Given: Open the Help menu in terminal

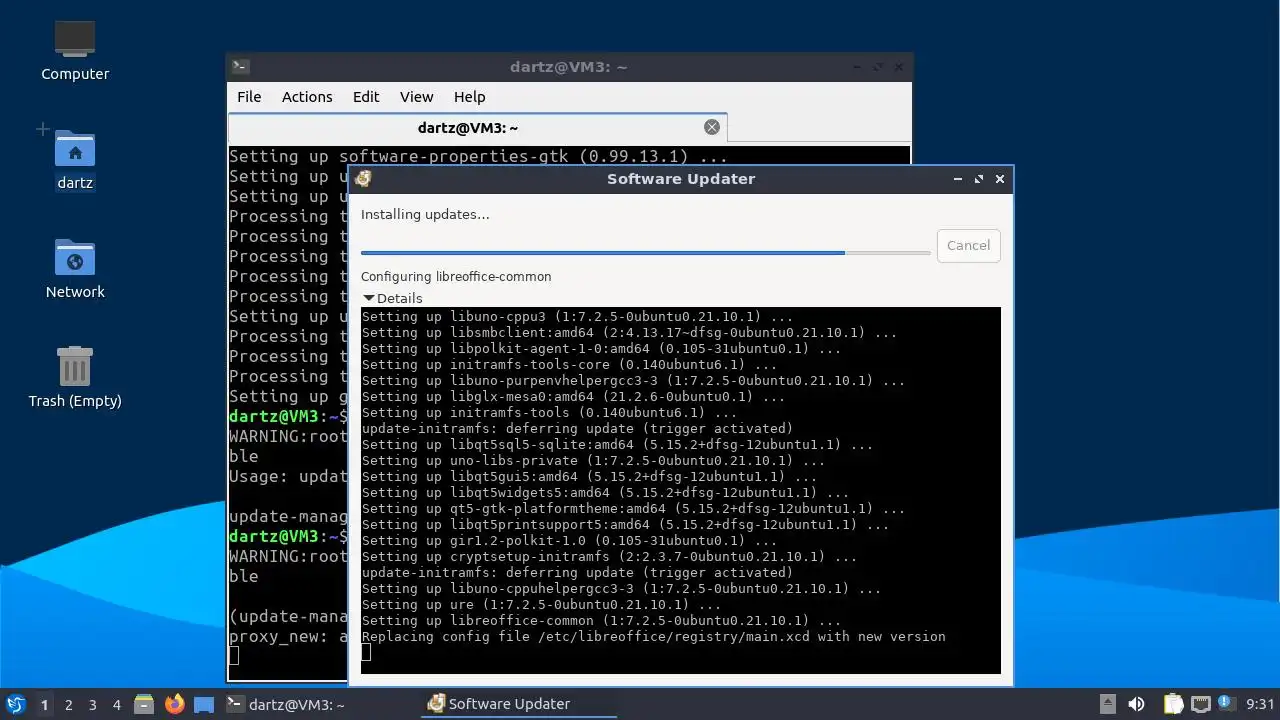Looking at the screenshot, I should pos(470,97).
